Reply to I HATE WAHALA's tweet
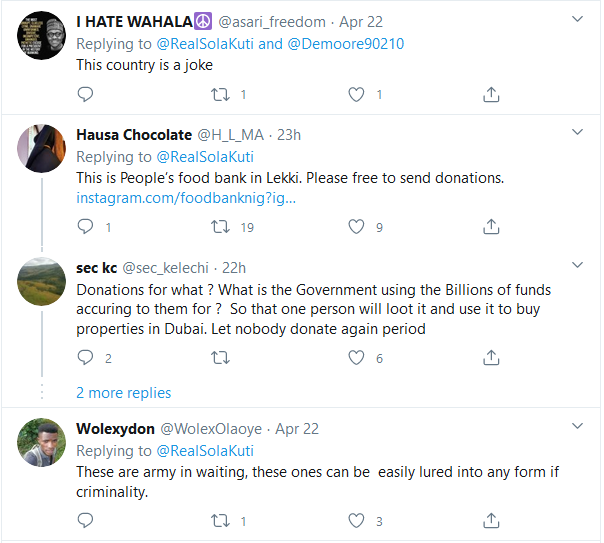This screenshot has width=604, height=543. point(85,95)
